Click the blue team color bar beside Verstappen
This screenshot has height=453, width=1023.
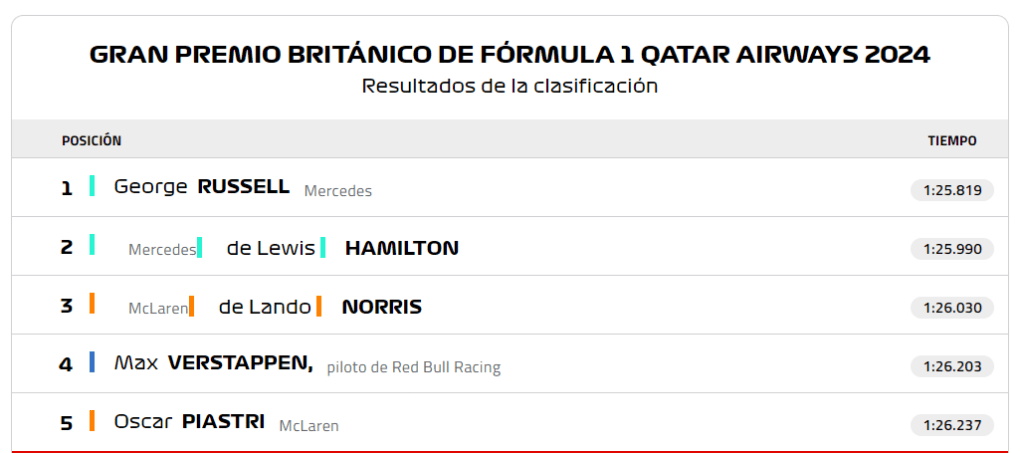coord(92,362)
